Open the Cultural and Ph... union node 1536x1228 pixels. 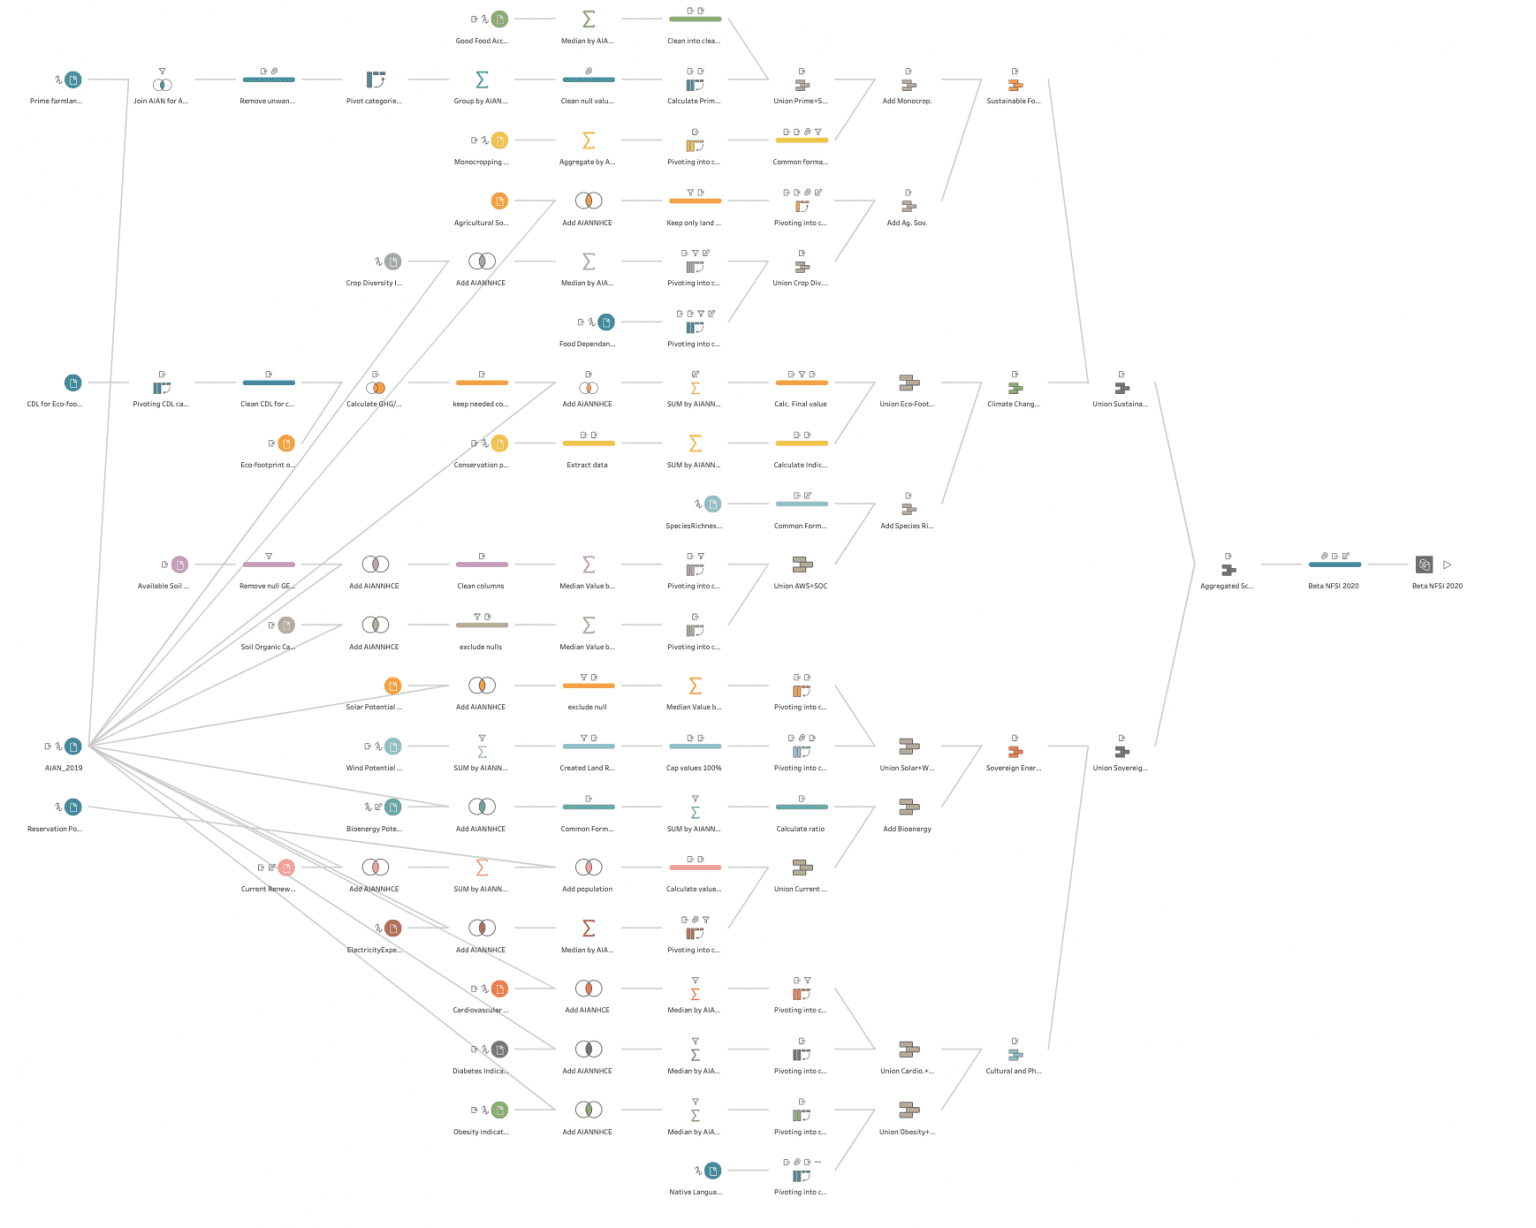[1015, 1054]
